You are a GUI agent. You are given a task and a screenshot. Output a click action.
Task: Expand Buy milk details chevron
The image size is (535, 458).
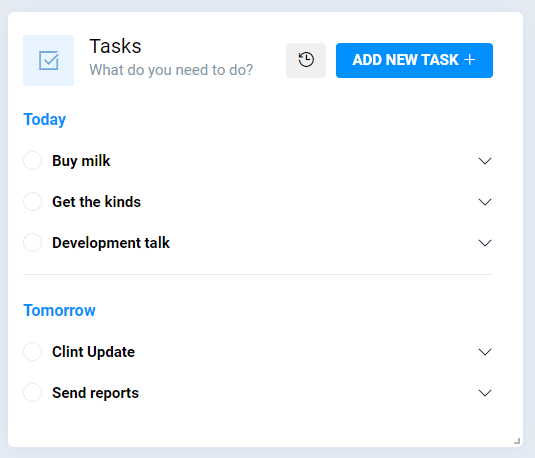coord(485,161)
